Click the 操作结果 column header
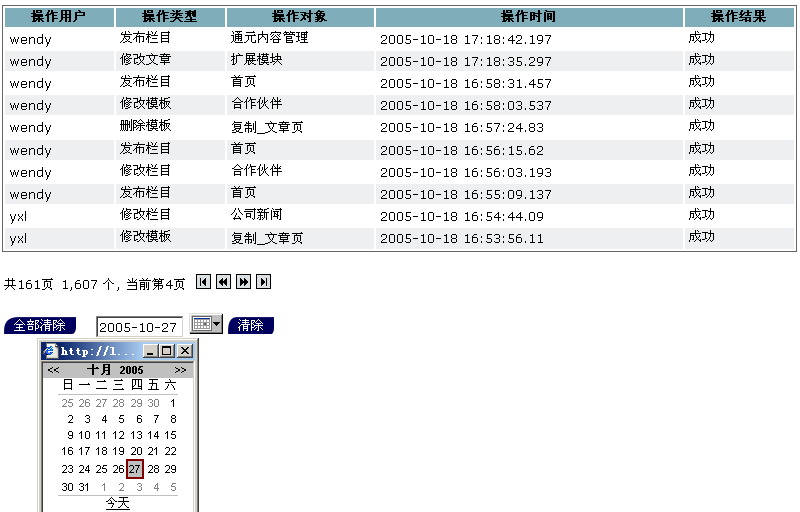Image resolution: width=800 pixels, height=512 pixels. tap(739, 17)
